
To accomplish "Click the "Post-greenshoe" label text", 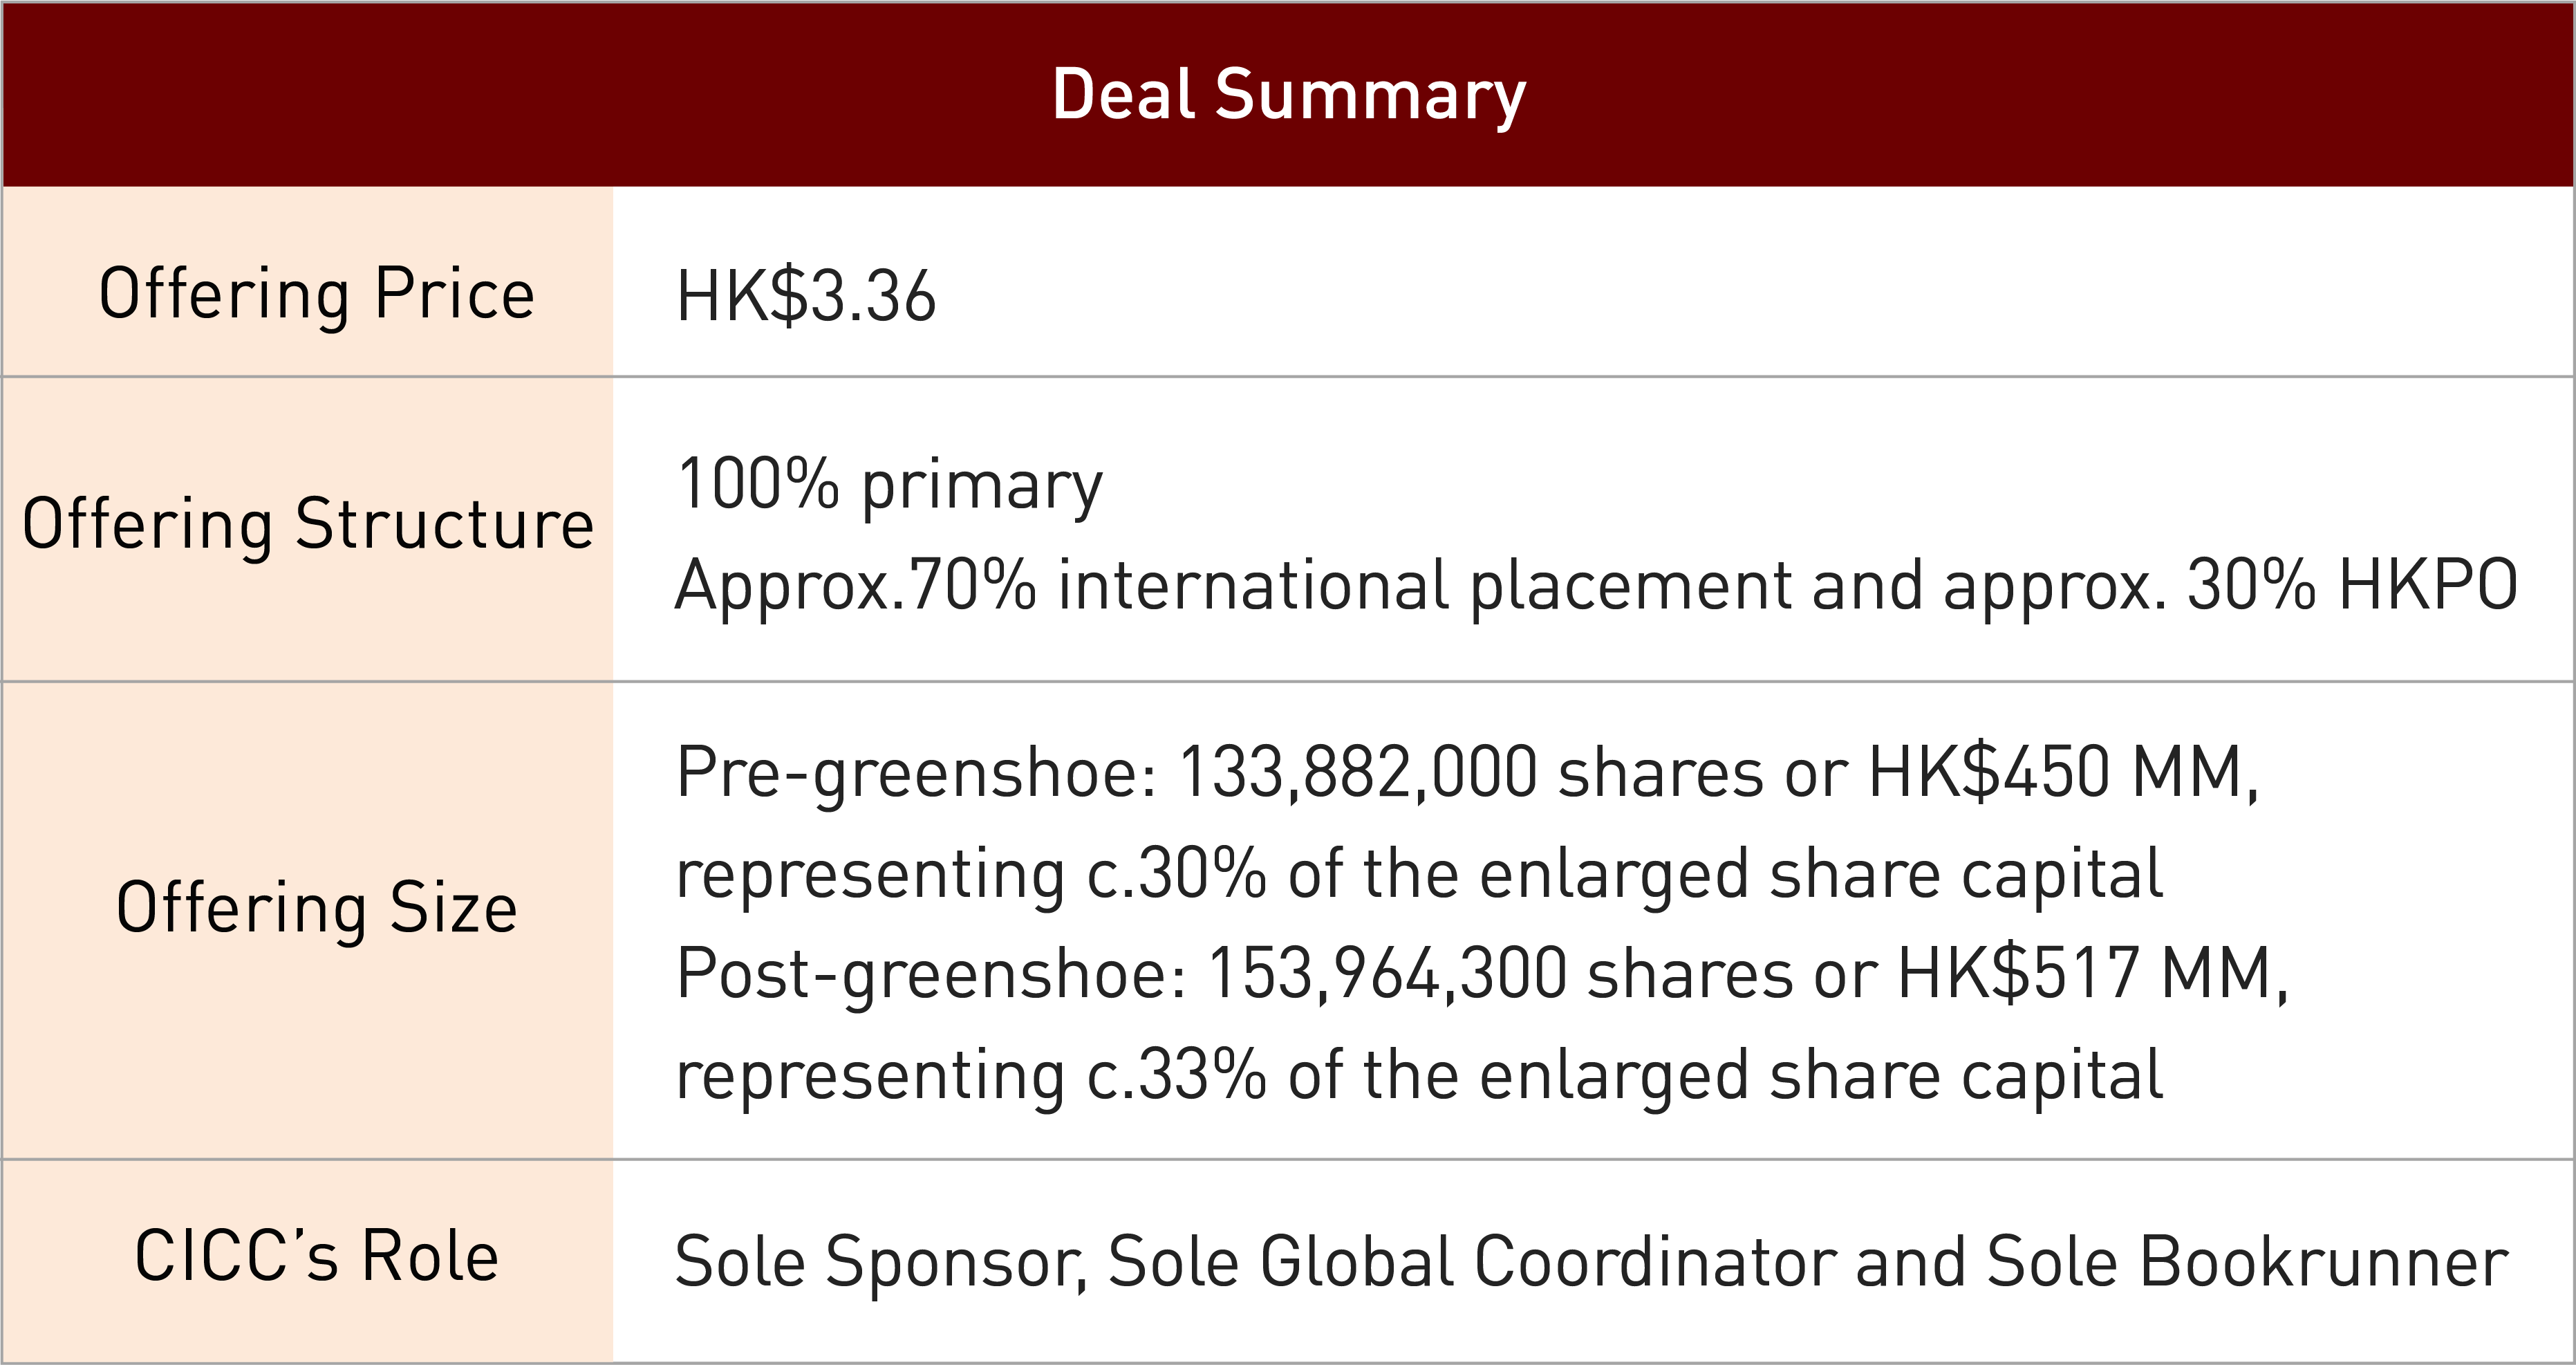I will click(930, 974).
